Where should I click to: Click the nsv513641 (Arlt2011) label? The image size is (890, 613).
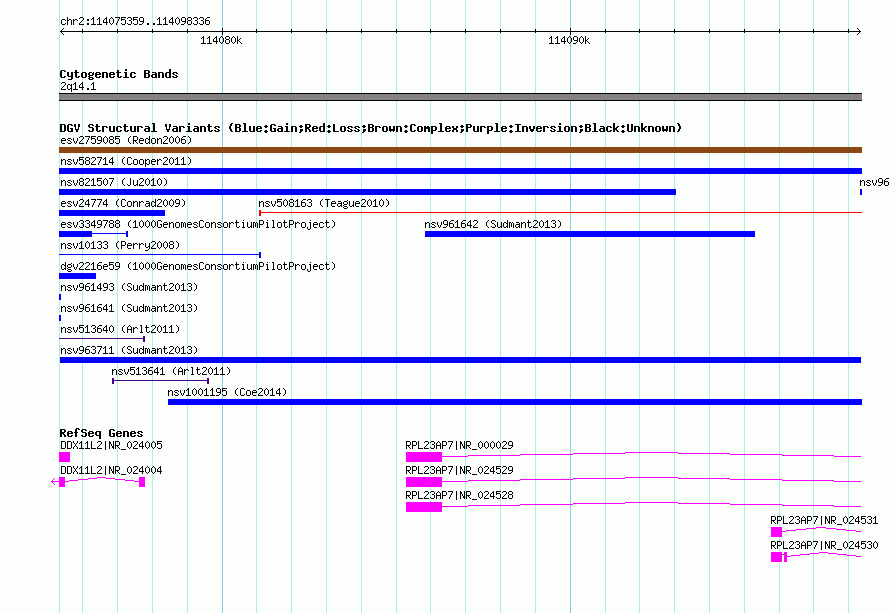171,371
